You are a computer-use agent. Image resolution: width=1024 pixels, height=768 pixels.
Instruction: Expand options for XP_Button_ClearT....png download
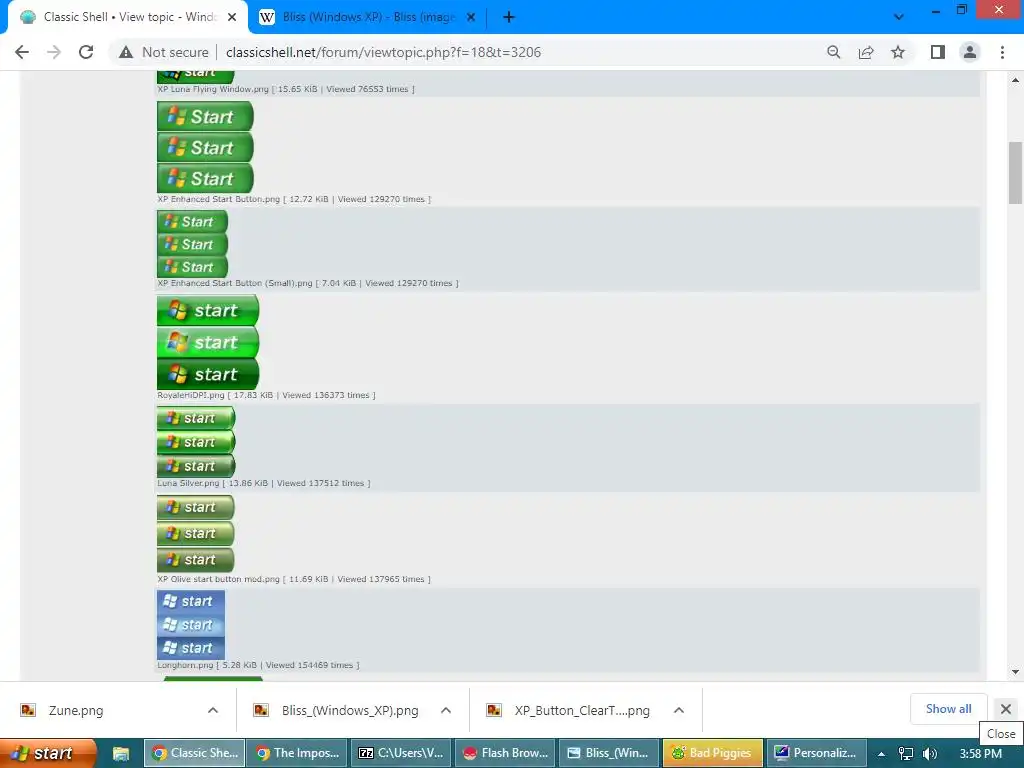coord(679,711)
